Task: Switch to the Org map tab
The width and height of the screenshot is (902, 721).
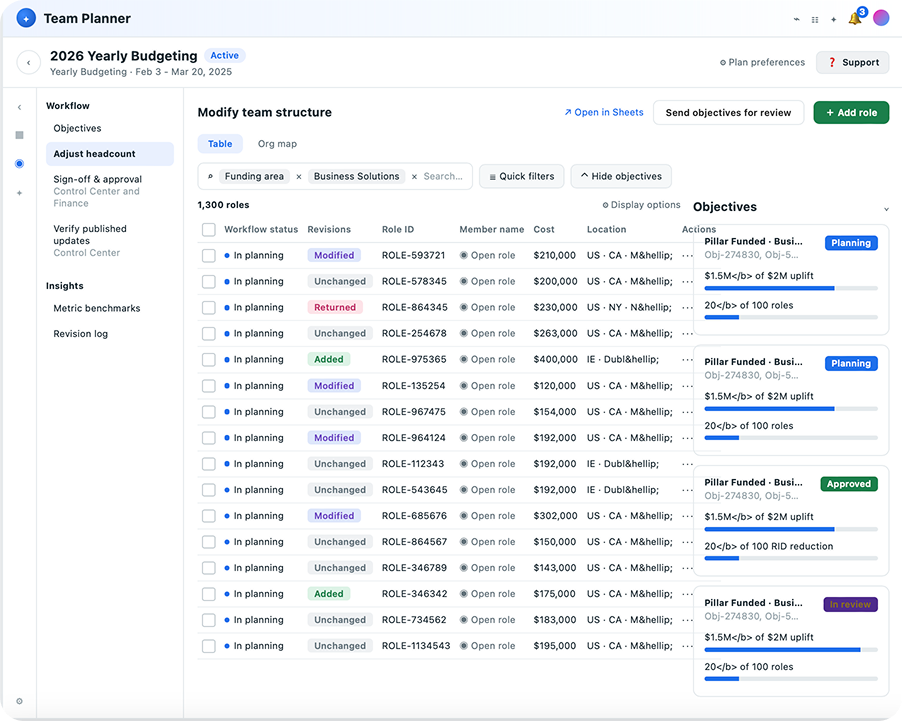Action: (x=277, y=144)
